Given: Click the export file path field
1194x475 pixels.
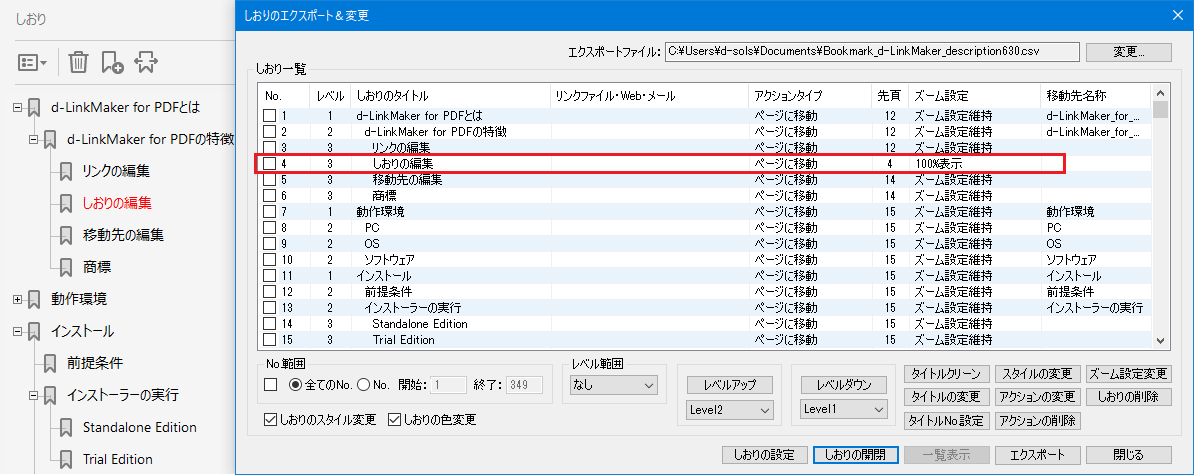Looking at the screenshot, I should 871,52.
